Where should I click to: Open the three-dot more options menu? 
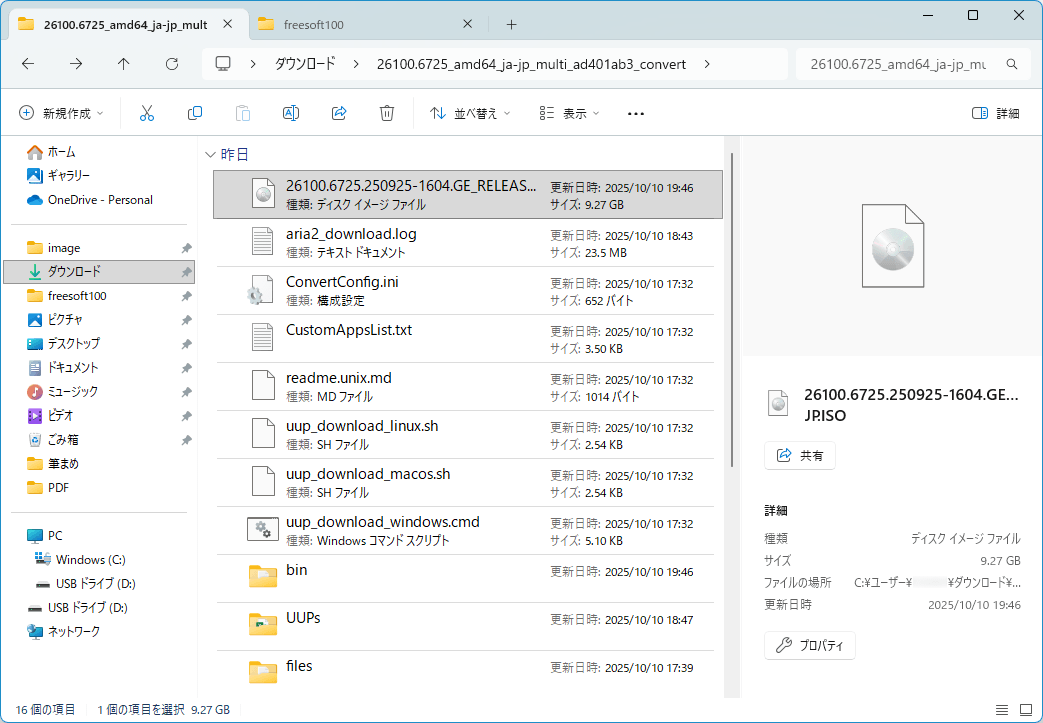click(x=635, y=114)
